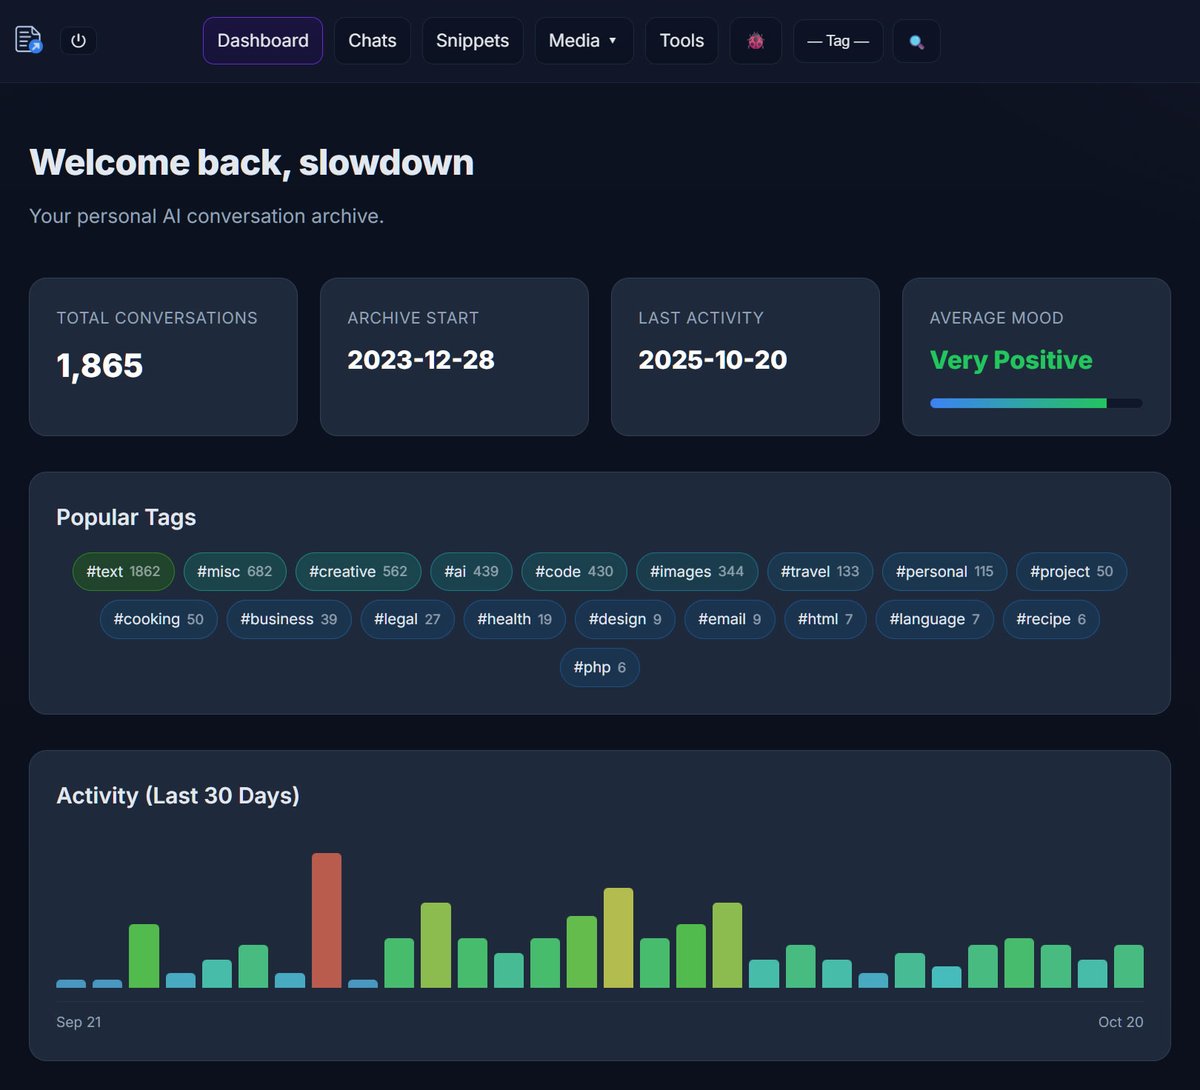Screen dimensions: 1200x1090
Task: Click the tall red bar in activity chart
Action: click(326, 920)
